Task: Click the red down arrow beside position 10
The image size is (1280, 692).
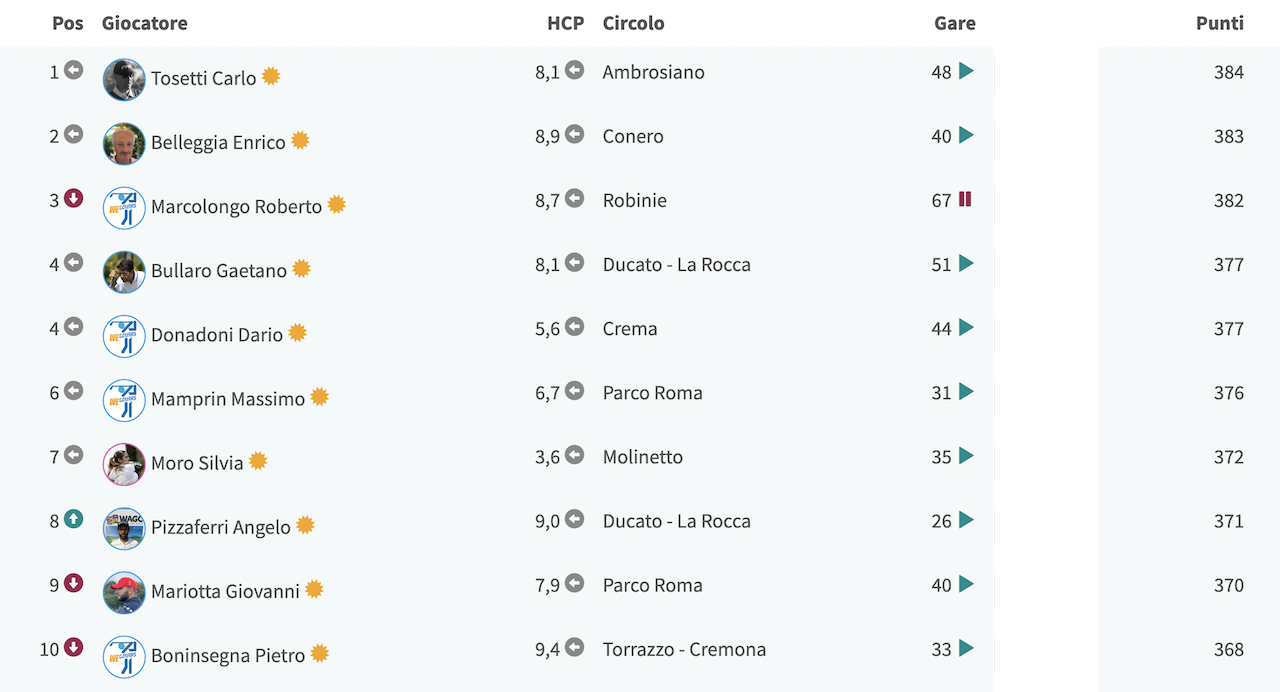Action: click(x=73, y=647)
